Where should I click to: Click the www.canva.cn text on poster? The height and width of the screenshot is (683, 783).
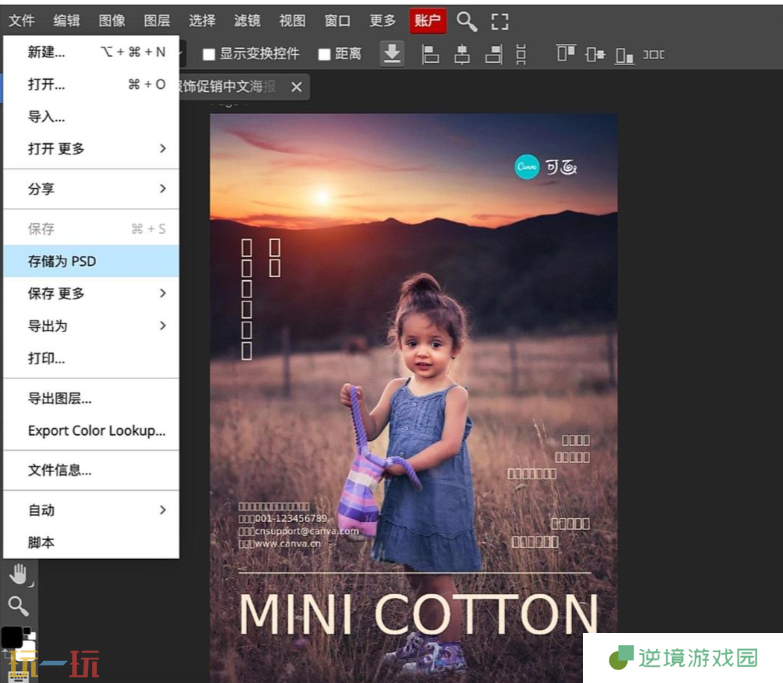click(288, 544)
